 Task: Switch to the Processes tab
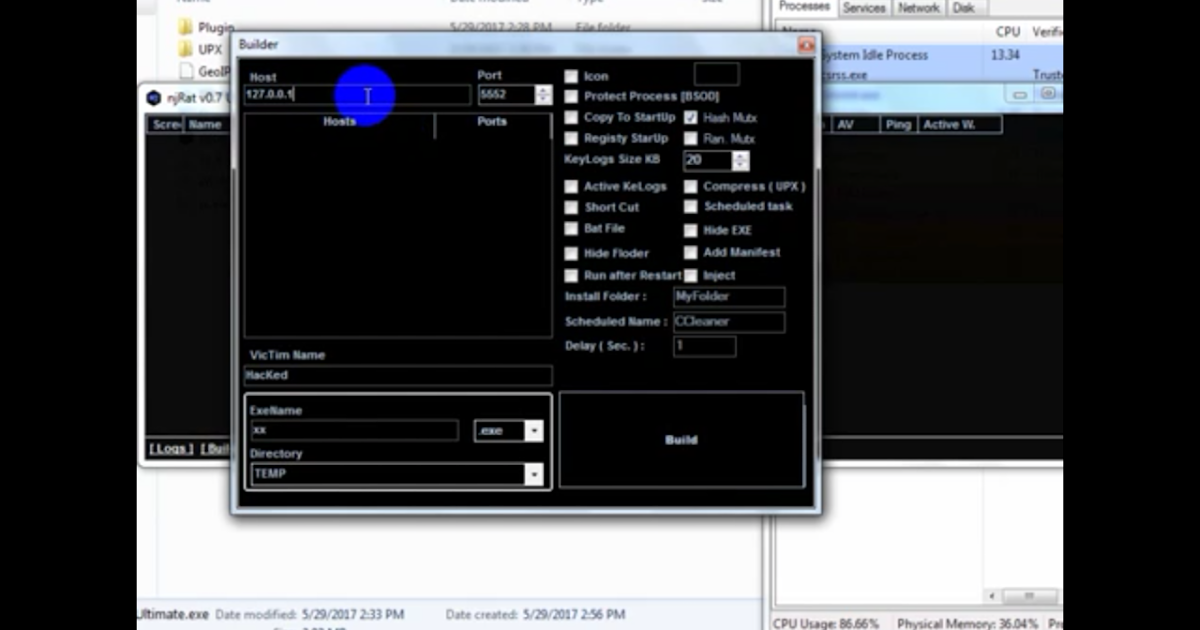coord(805,7)
